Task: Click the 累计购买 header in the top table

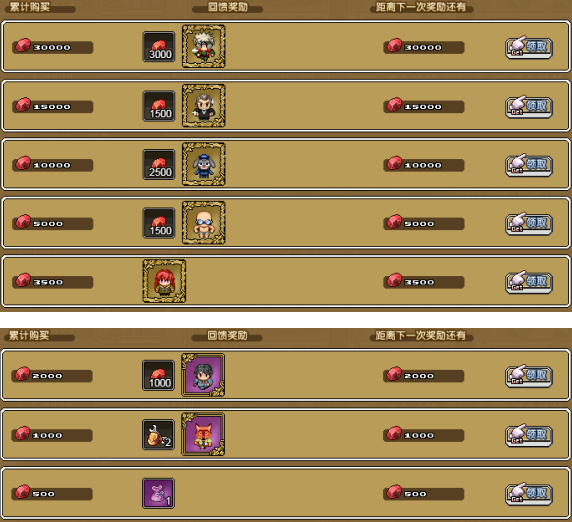Action: click(x=30, y=7)
